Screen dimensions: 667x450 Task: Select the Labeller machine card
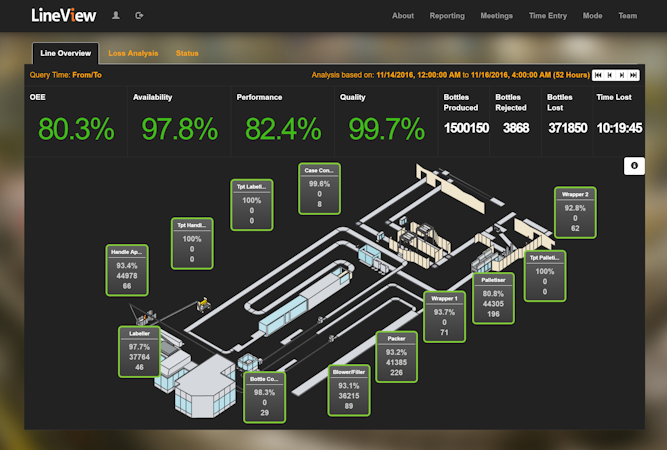pos(140,352)
